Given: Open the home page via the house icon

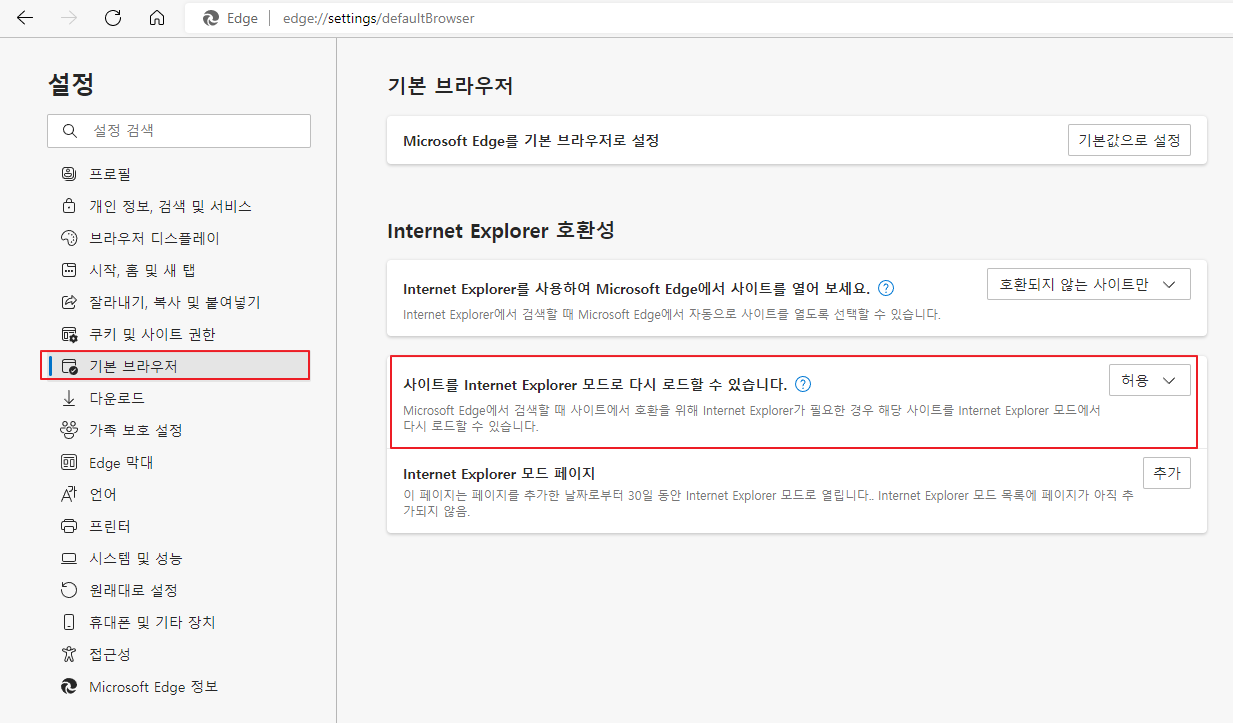Looking at the screenshot, I should pyautogui.click(x=156, y=18).
